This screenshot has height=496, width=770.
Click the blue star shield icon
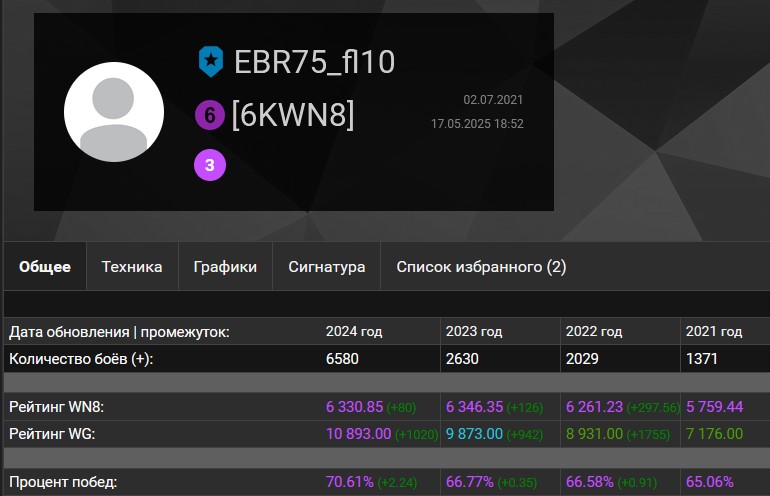tap(210, 62)
